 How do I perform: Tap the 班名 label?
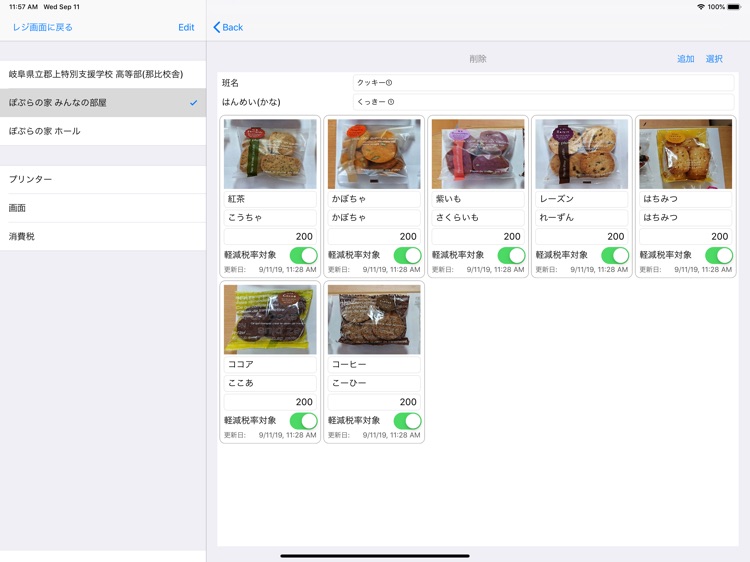(230, 83)
